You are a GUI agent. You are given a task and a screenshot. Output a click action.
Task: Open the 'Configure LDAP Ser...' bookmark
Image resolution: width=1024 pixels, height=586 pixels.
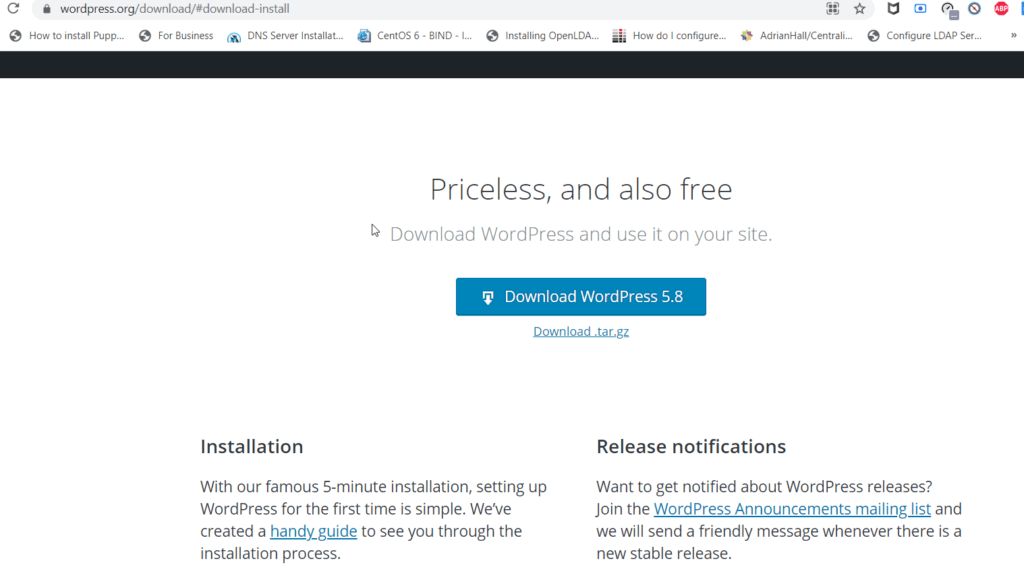(925, 36)
